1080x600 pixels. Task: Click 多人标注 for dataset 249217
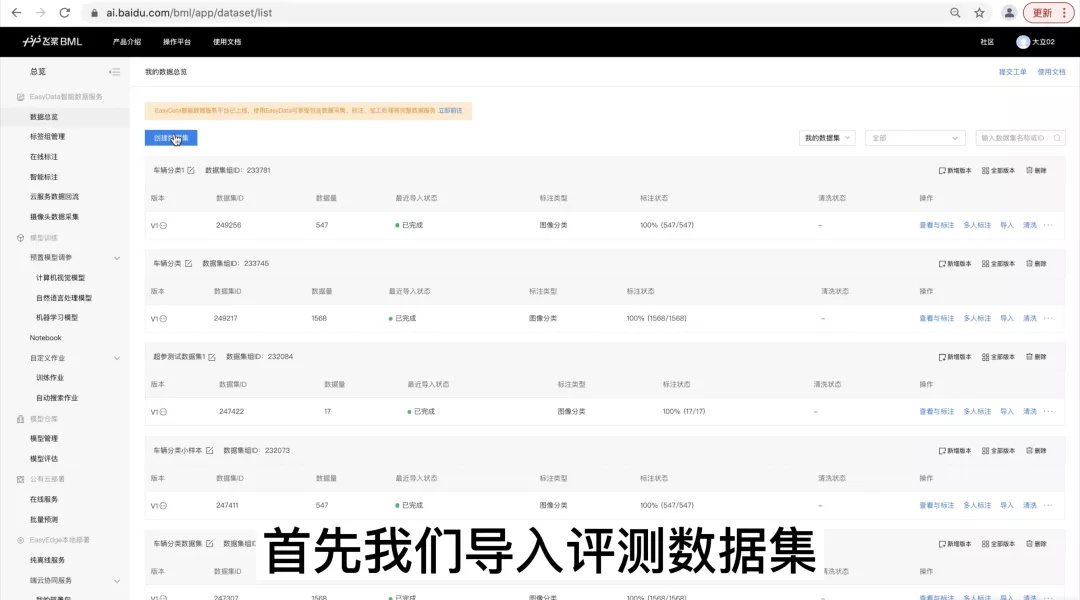(977, 318)
